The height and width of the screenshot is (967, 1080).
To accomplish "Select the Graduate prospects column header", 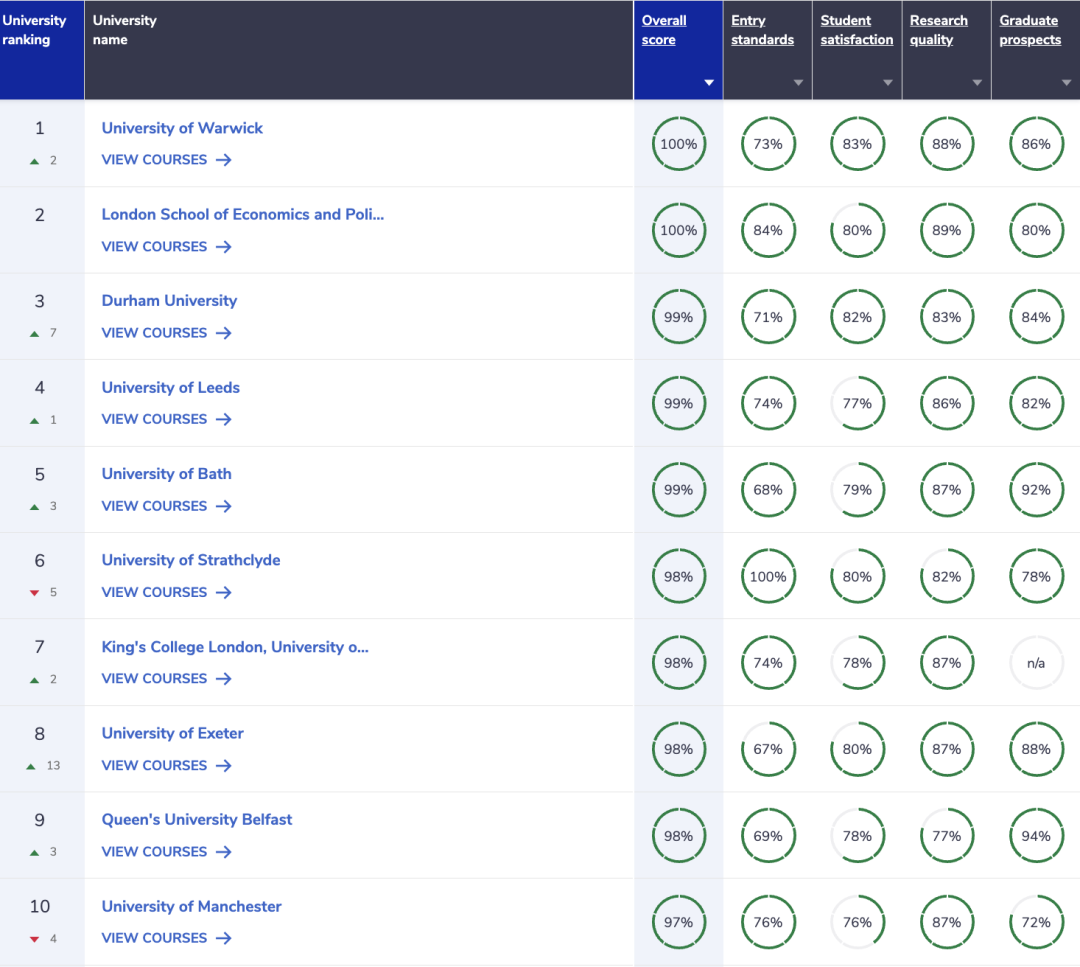I will click(1029, 30).
